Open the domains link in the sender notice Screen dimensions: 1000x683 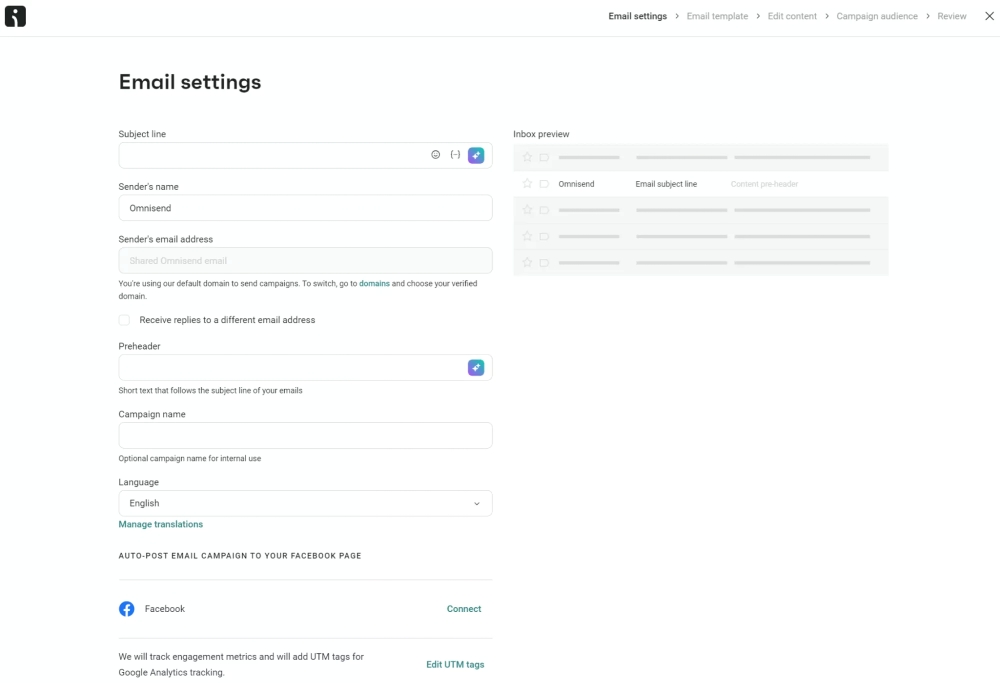374,283
